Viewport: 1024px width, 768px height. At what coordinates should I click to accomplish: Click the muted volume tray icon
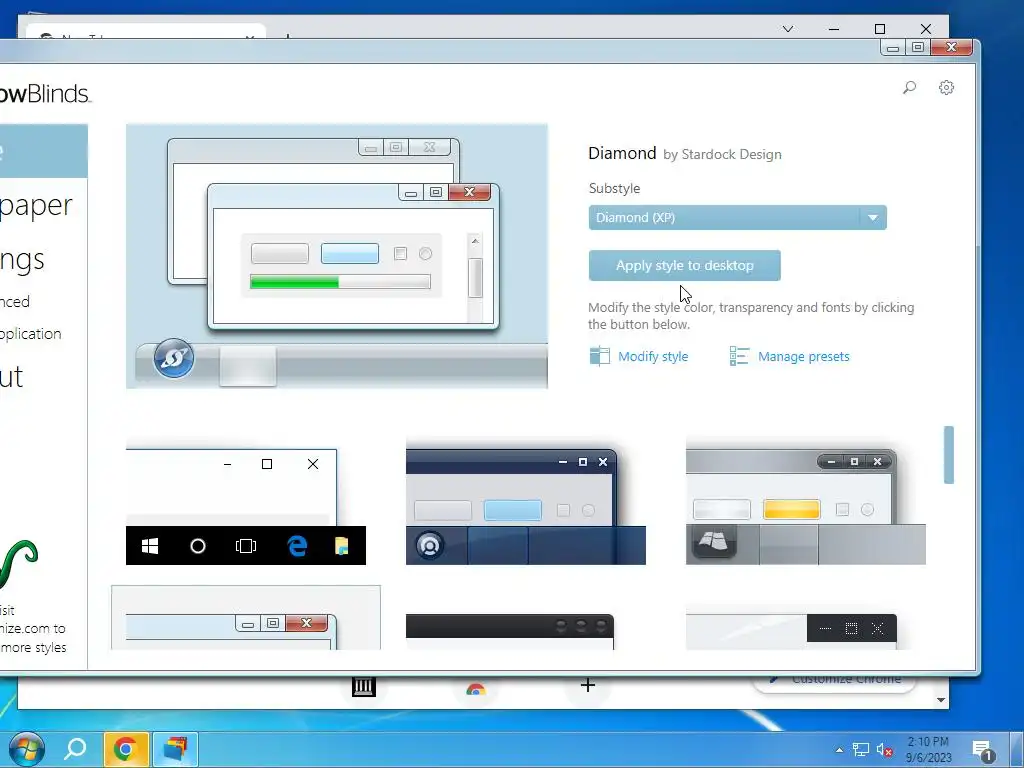tap(884, 750)
